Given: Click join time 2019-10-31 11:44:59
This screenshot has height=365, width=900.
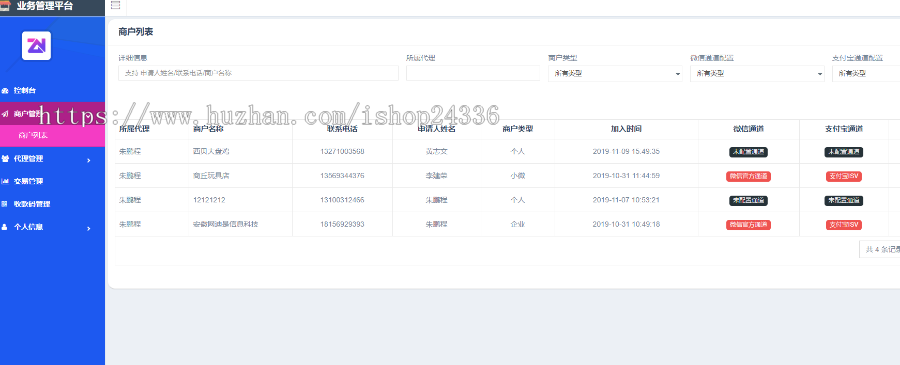Looking at the screenshot, I should (x=626, y=176).
